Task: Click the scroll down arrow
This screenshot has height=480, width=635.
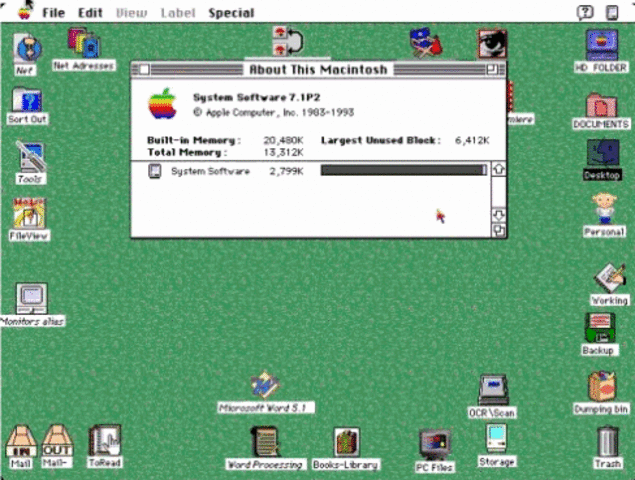Action: (499, 215)
